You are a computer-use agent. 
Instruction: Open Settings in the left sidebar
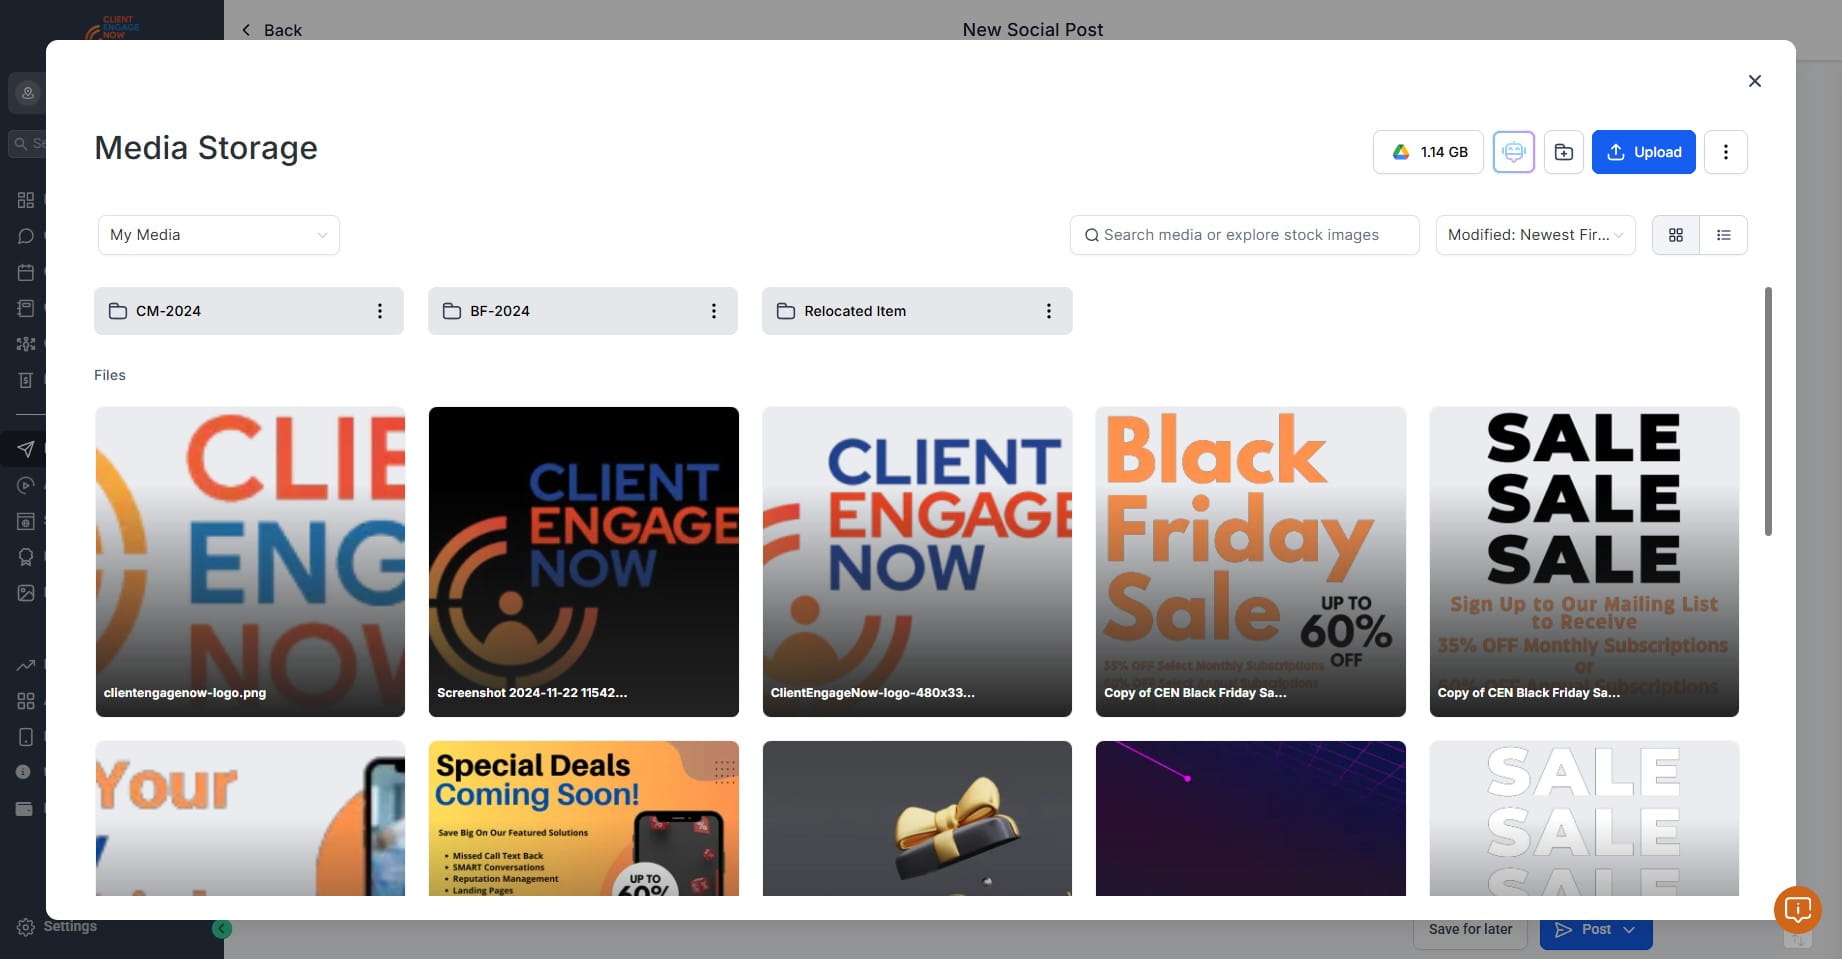pyautogui.click(x=57, y=927)
